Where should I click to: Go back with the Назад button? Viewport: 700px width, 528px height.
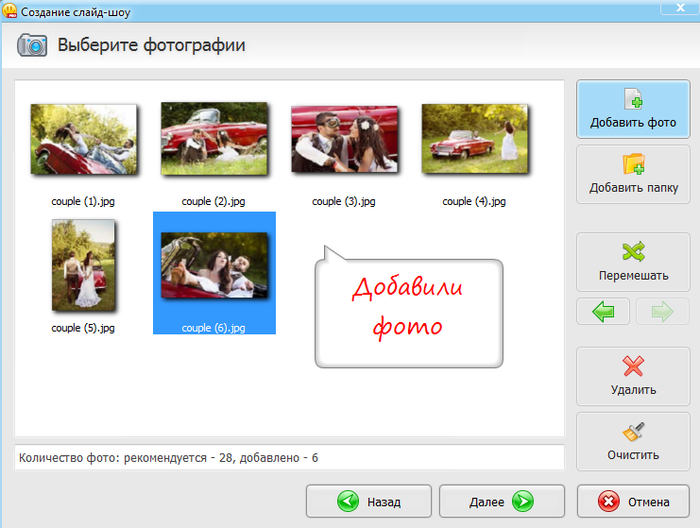[x=369, y=501]
